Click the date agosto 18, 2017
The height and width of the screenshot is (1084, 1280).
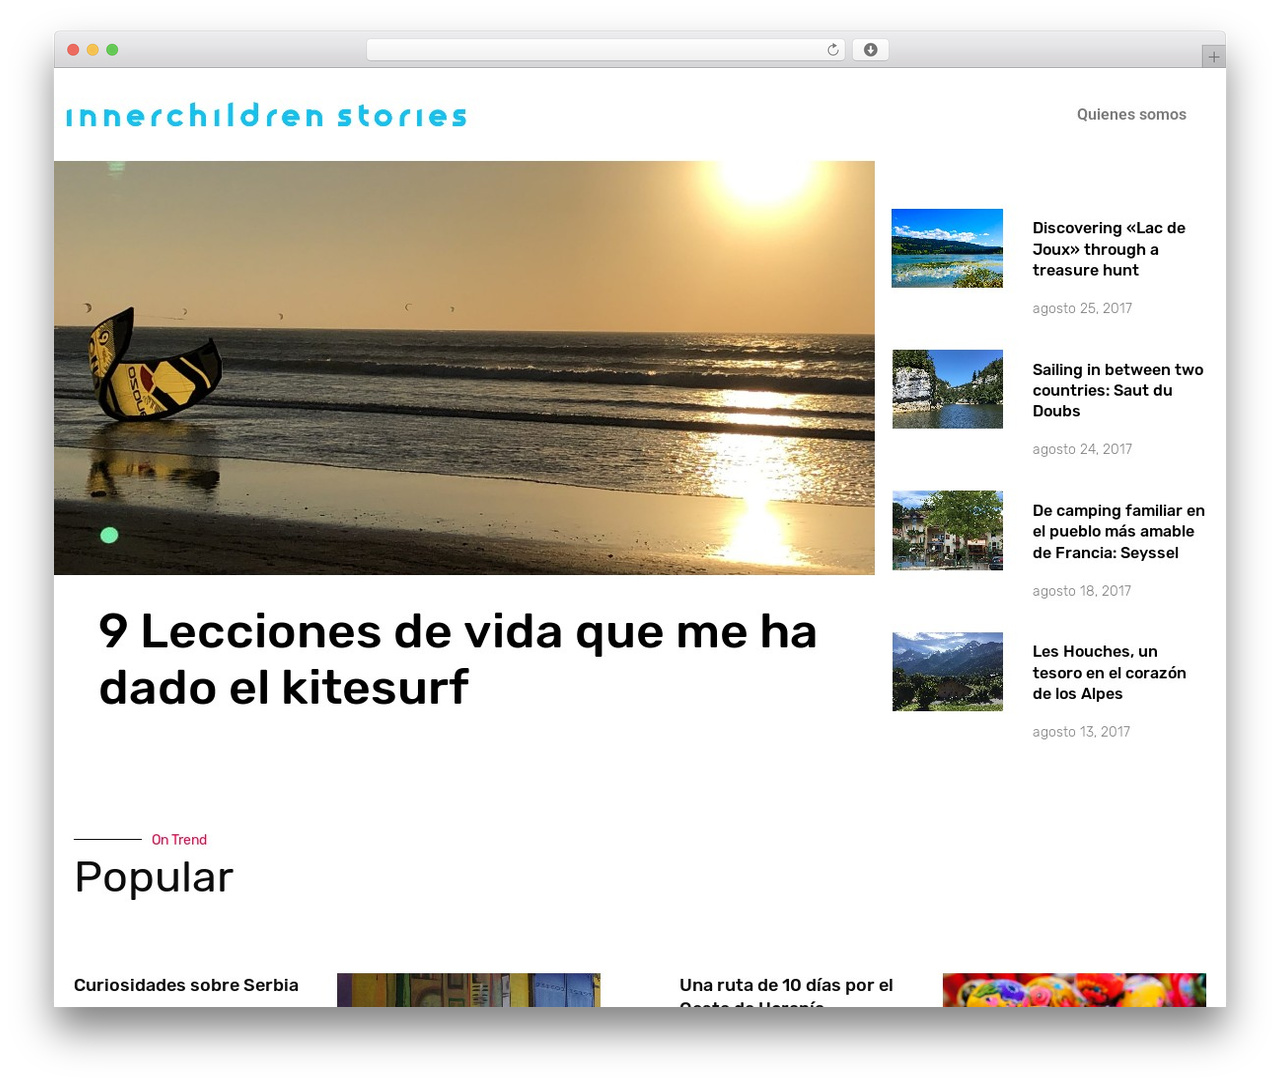[1082, 591]
